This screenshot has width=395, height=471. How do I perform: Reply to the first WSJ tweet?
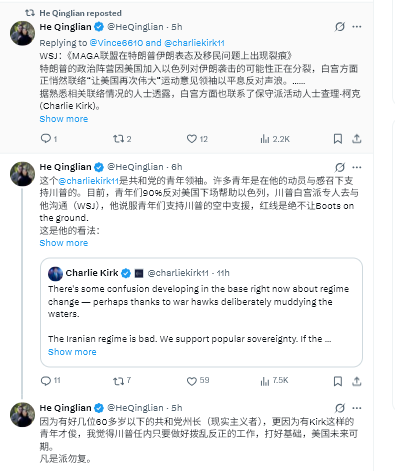point(49,139)
